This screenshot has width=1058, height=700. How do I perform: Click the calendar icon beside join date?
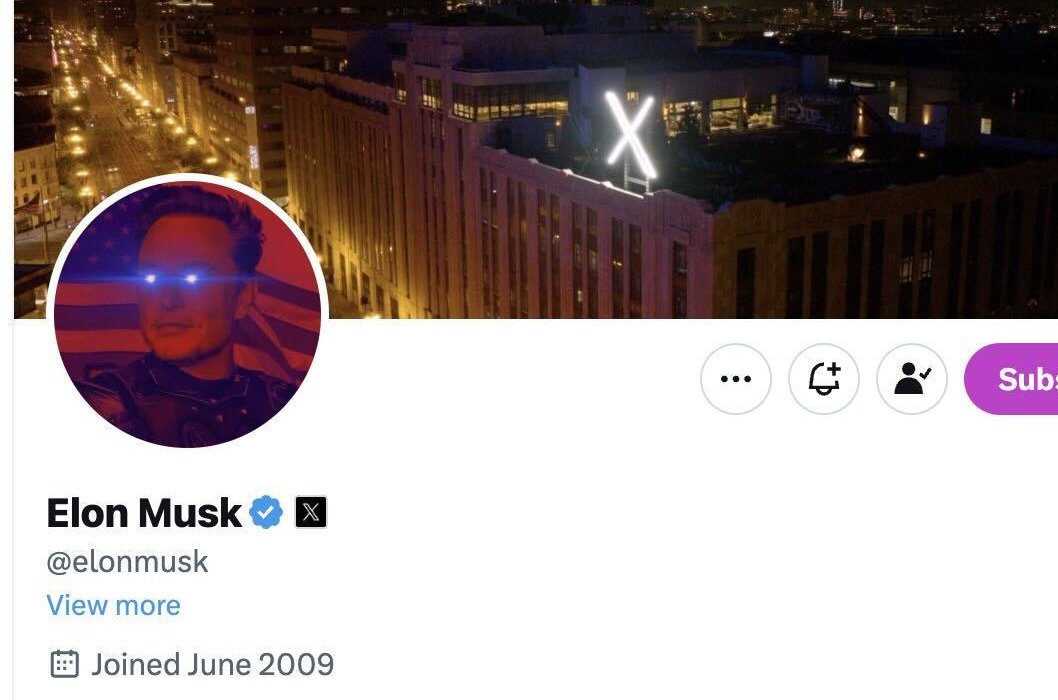65,664
